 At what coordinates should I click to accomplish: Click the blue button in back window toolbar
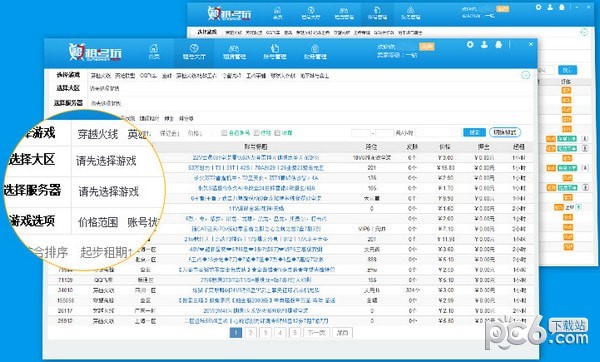point(567,70)
